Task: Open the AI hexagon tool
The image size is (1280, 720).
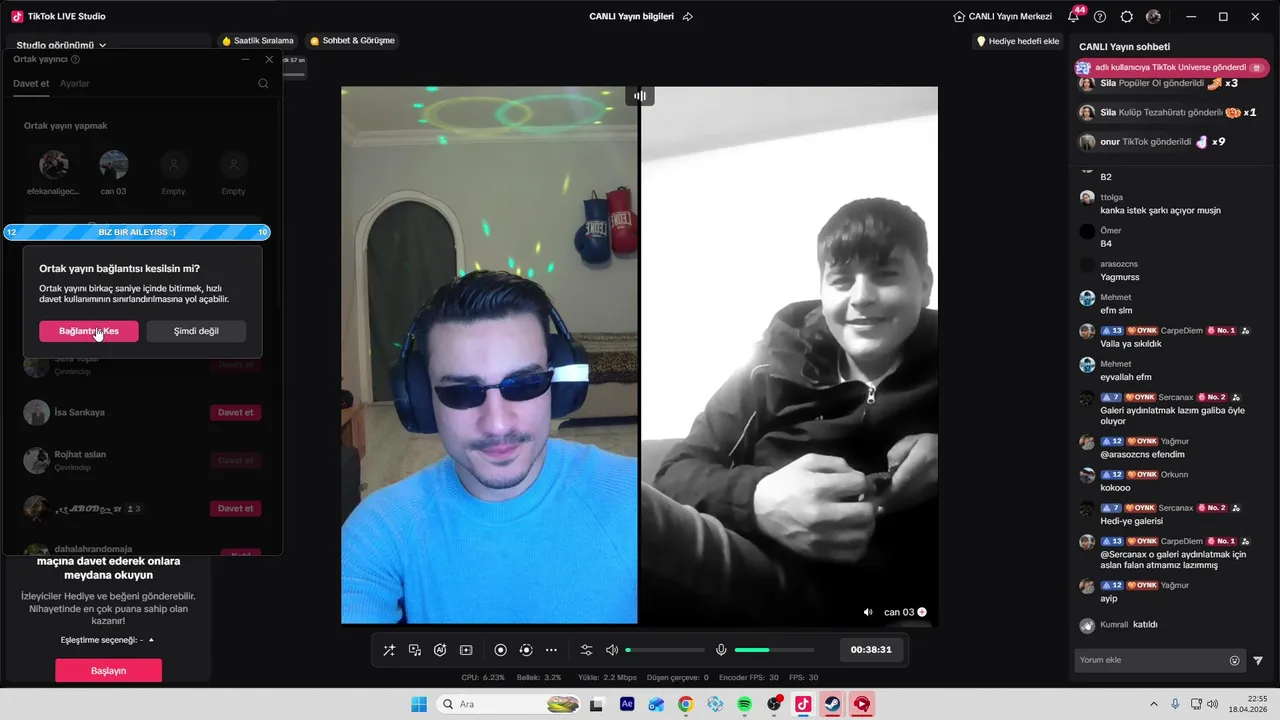Action: (x=440, y=650)
